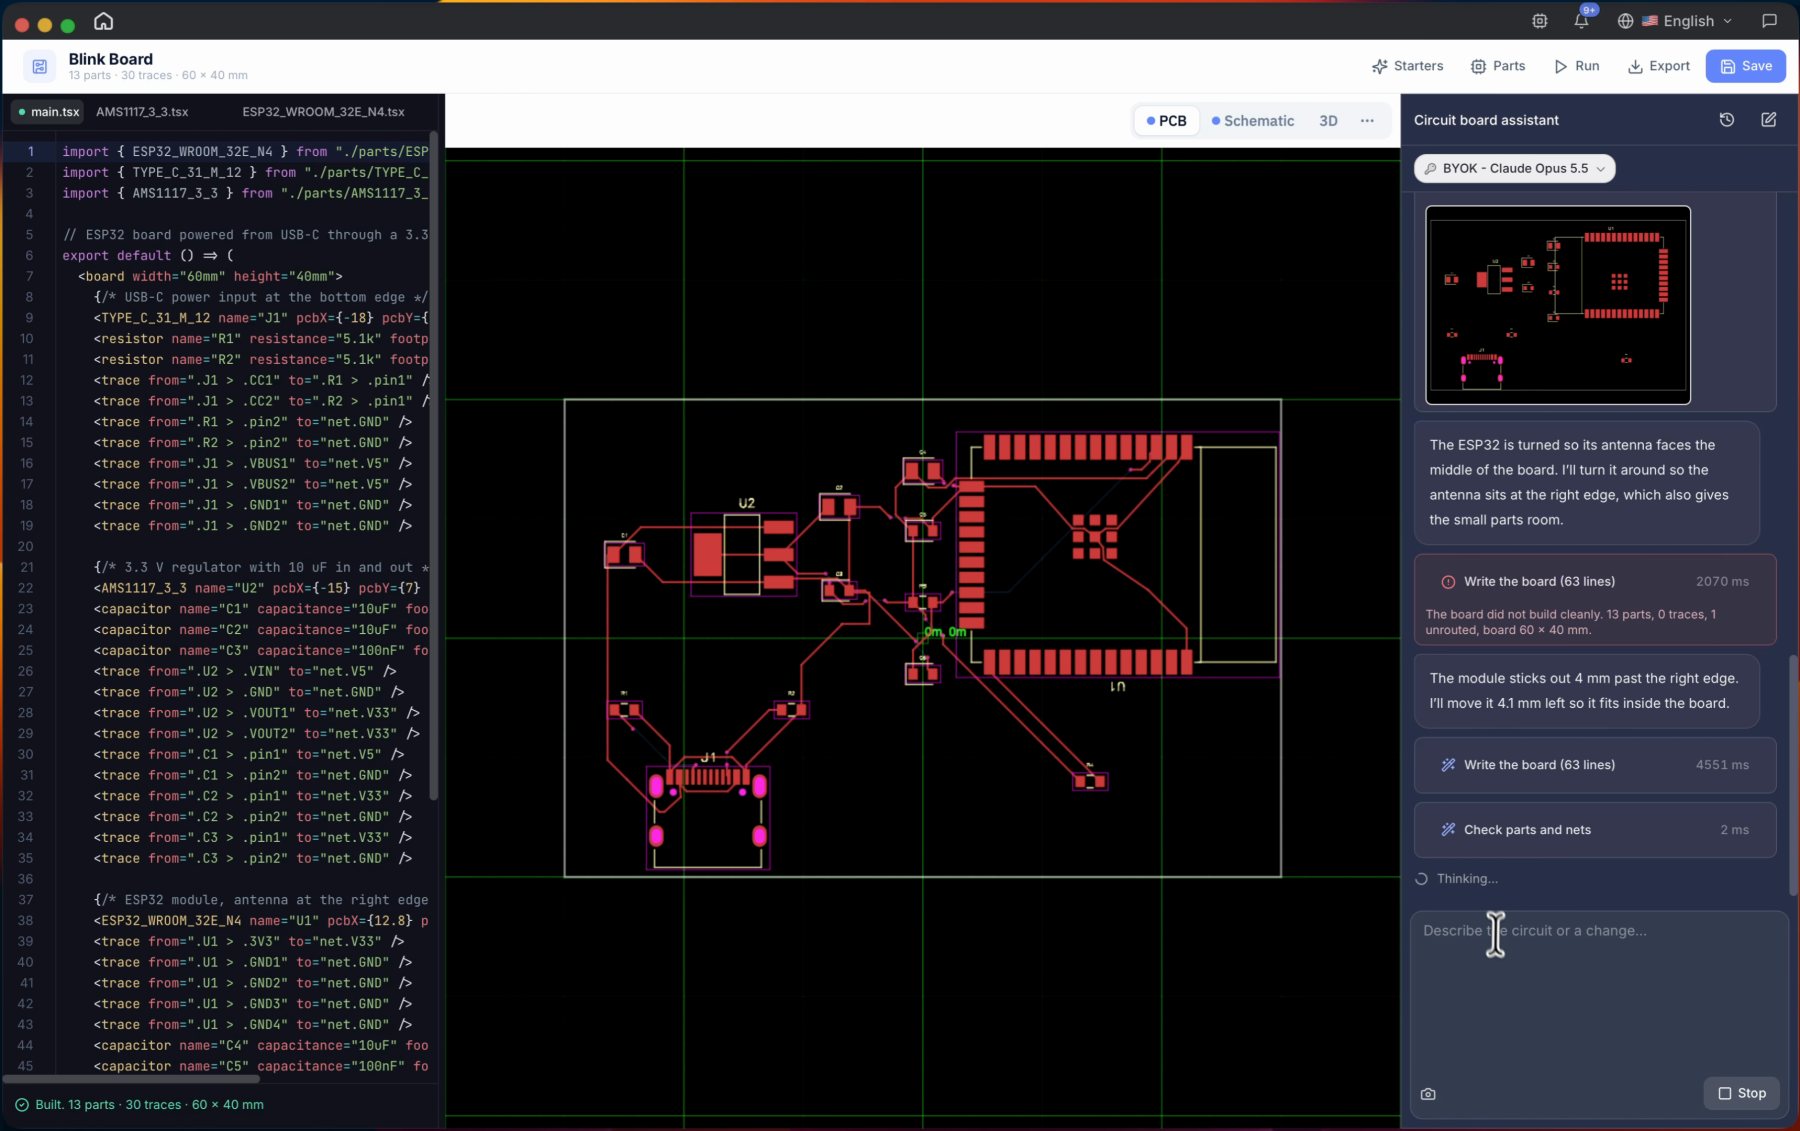Open chat history clock icon
The image size is (1800, 1131).
1726,120
